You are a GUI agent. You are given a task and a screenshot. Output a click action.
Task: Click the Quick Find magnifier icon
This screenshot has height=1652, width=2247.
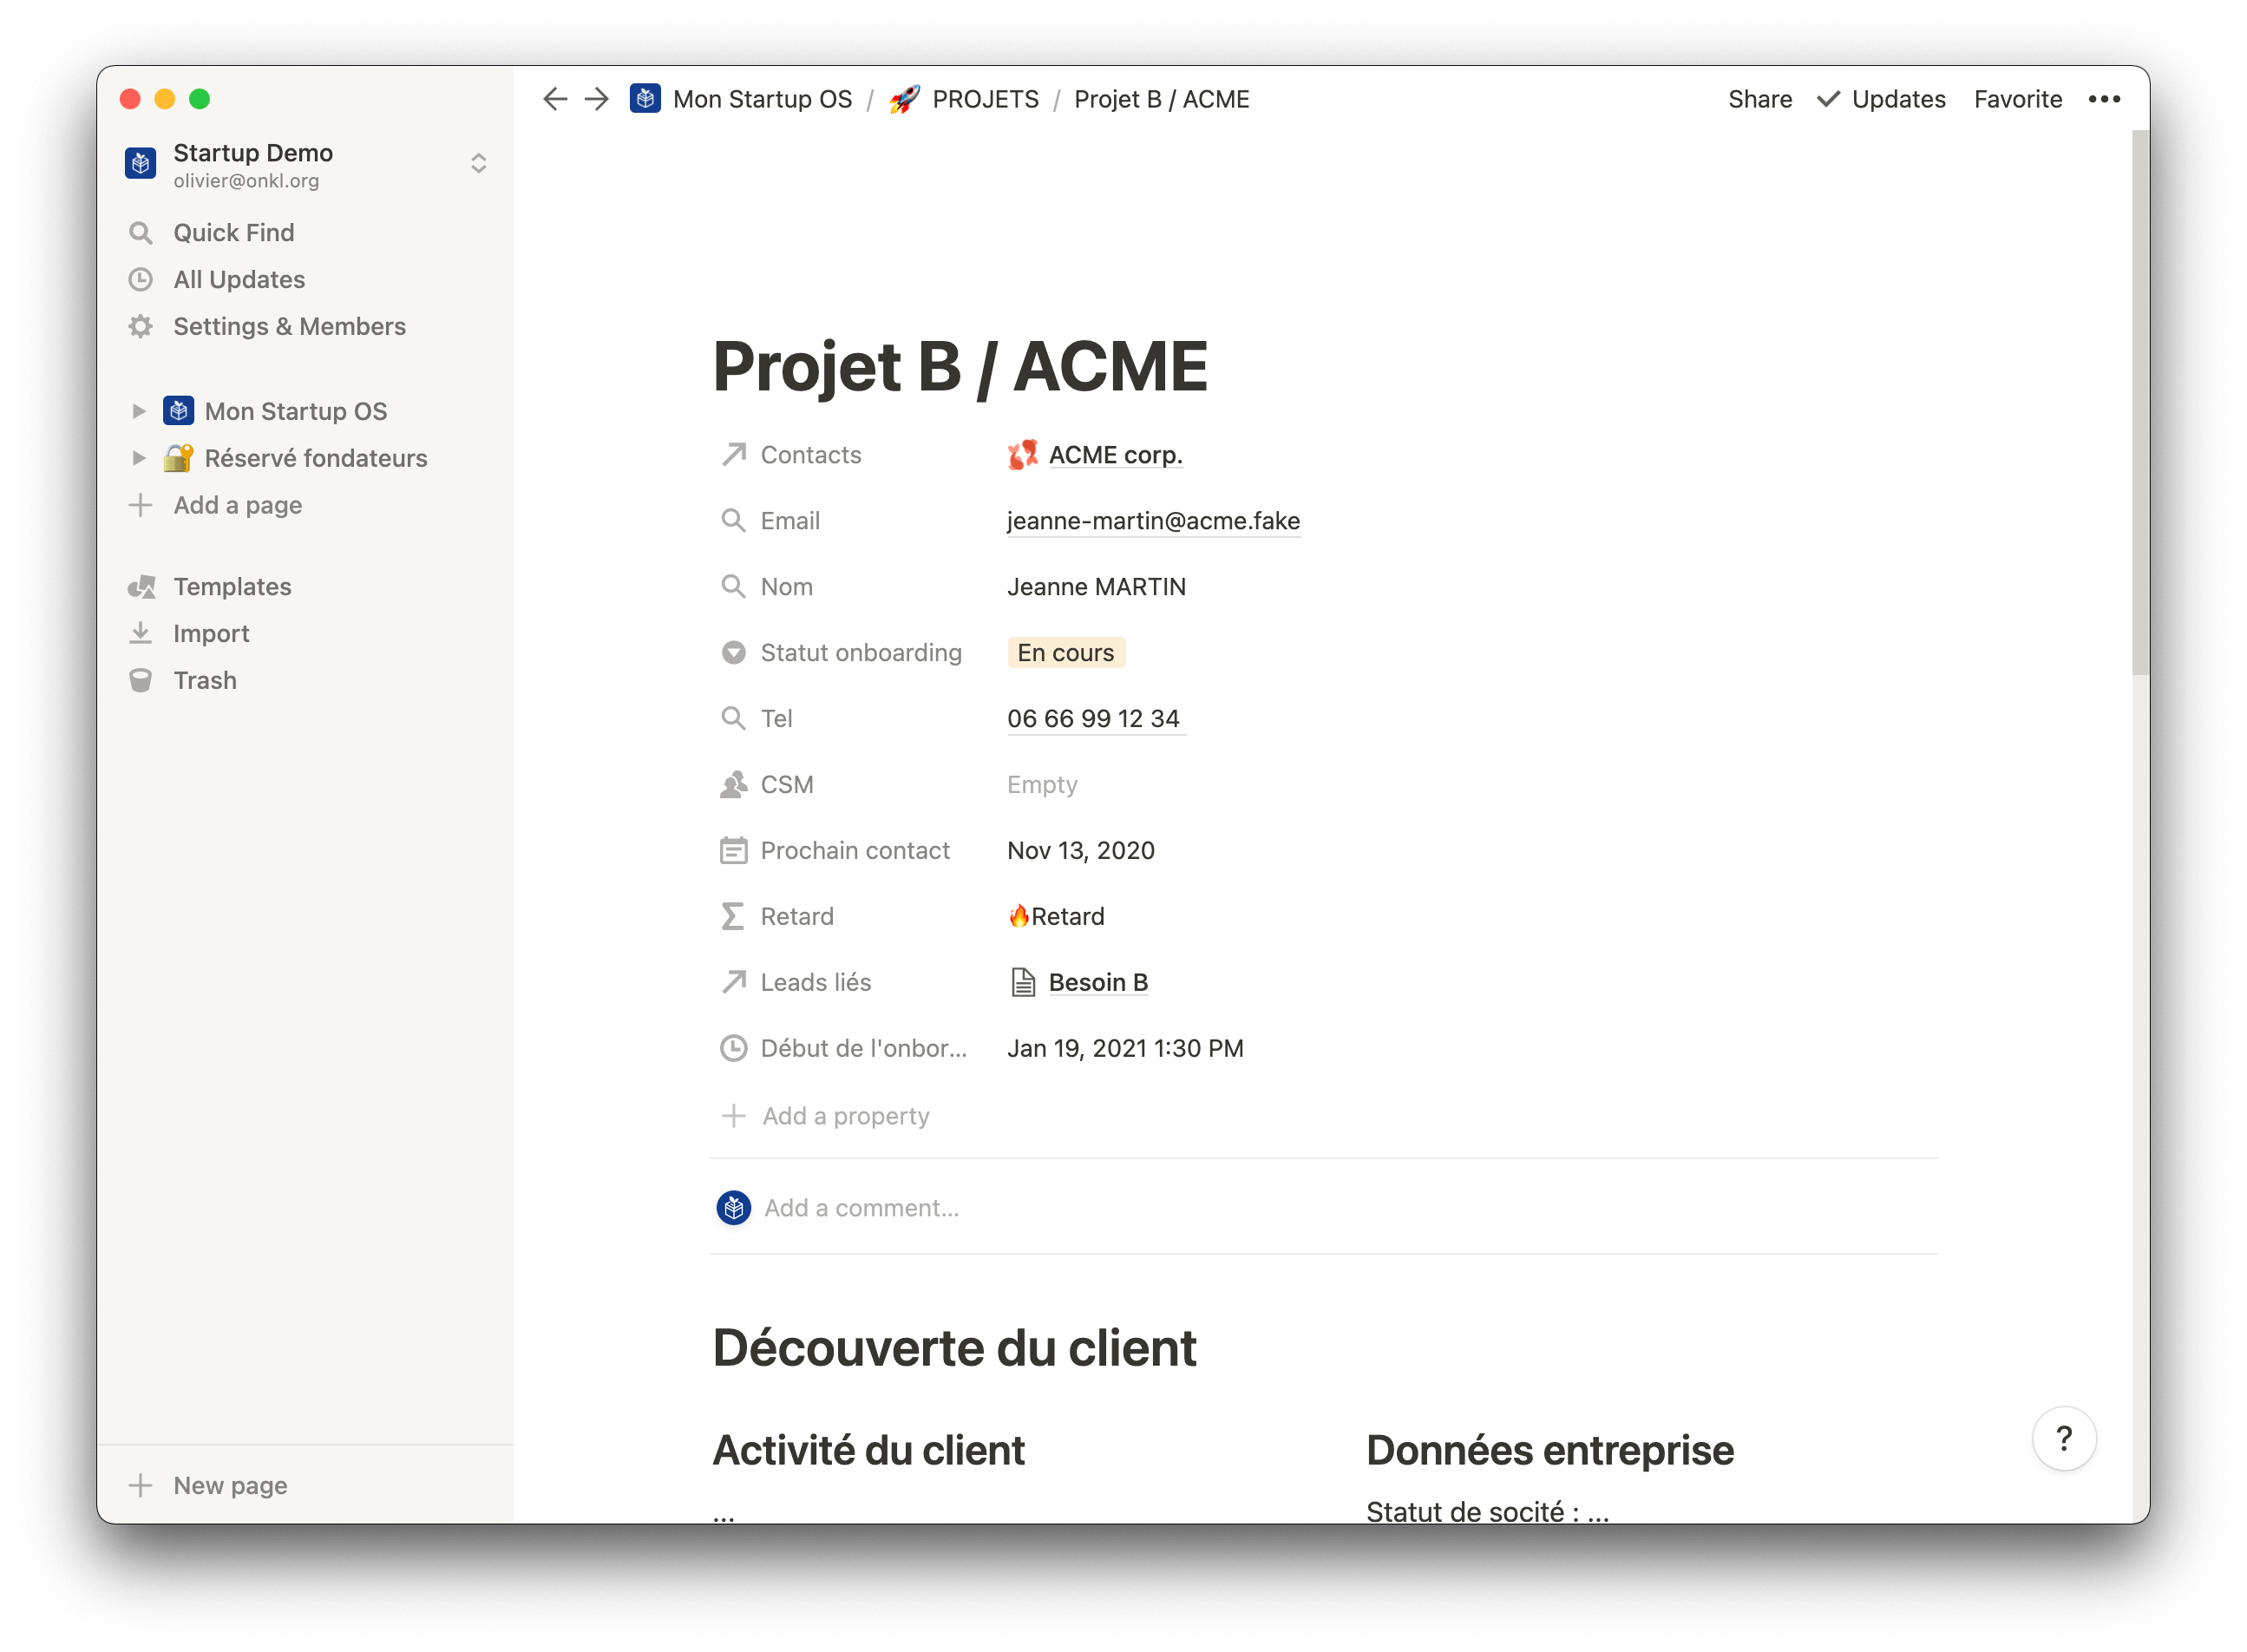coord(141,233)
